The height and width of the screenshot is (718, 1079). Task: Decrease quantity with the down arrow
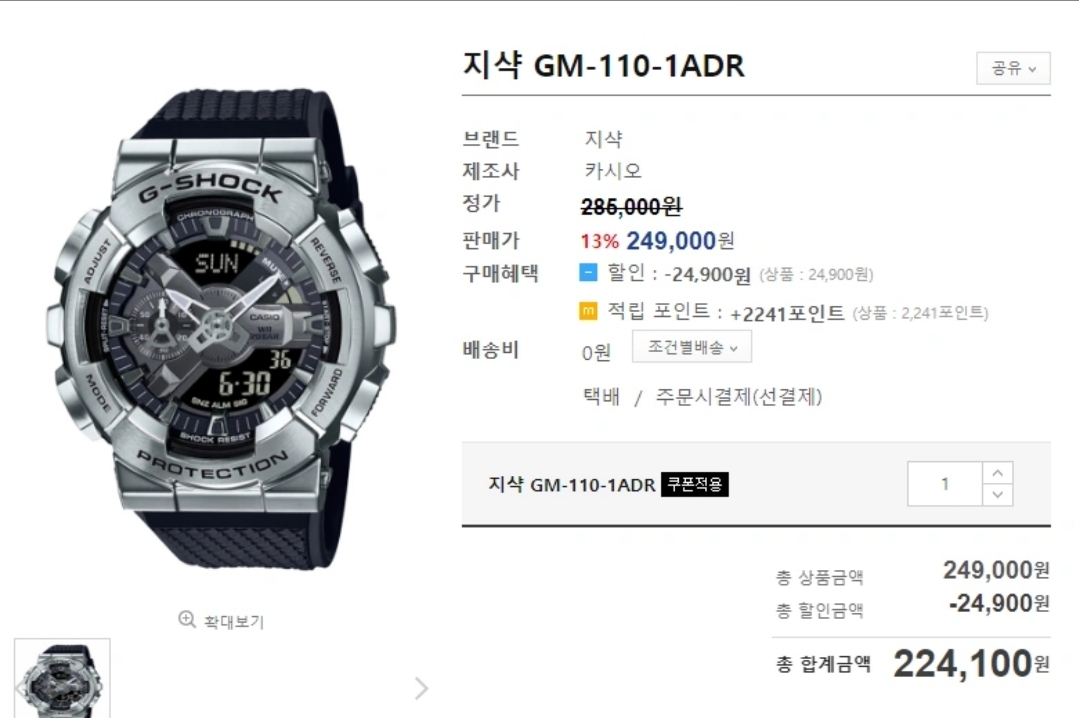pos(997,495)
